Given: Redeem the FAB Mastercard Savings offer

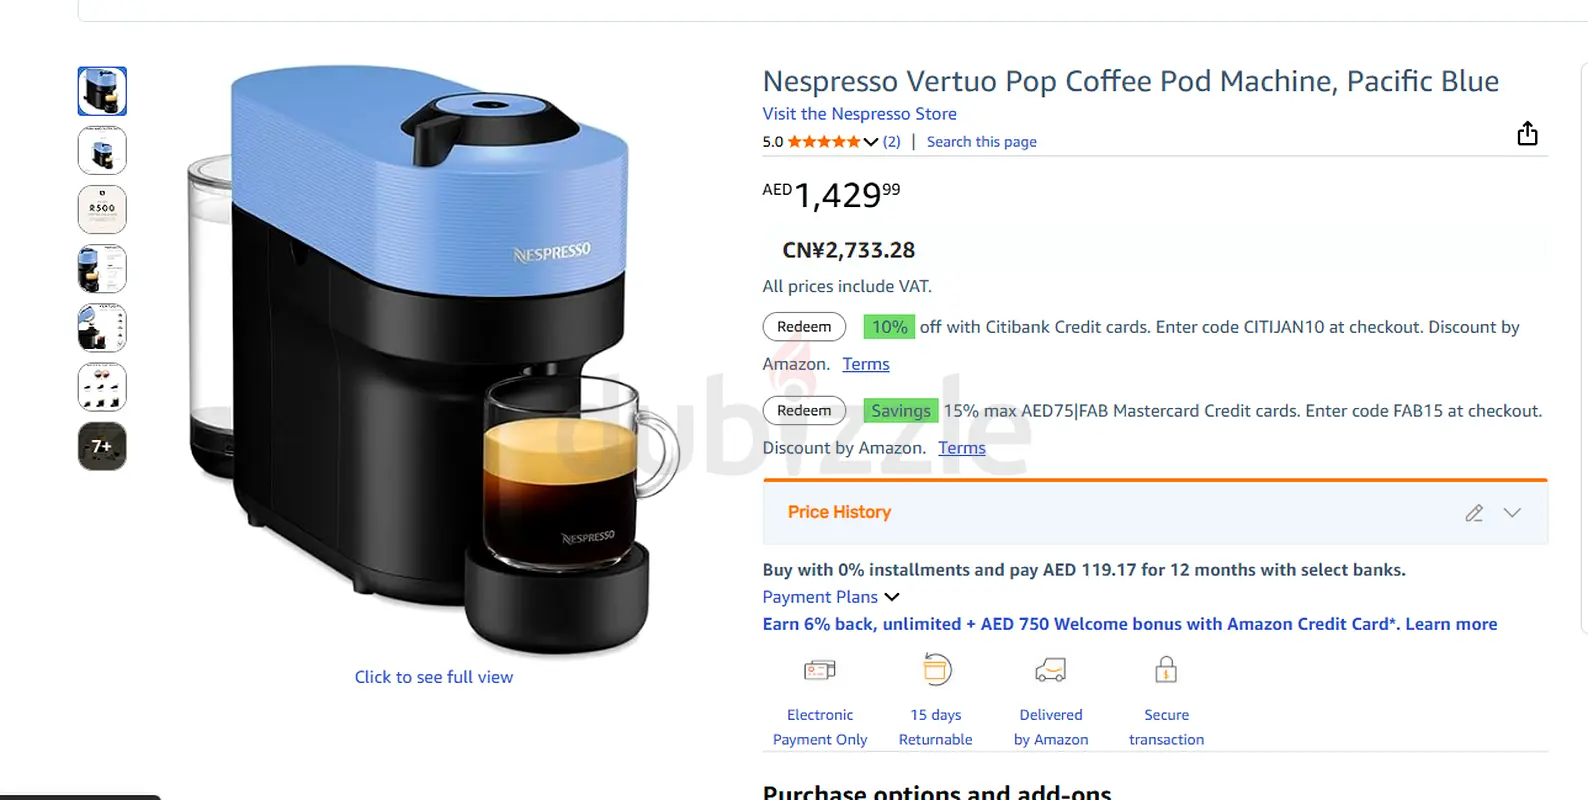Looking at the screenshot, I should coord(804,411).
